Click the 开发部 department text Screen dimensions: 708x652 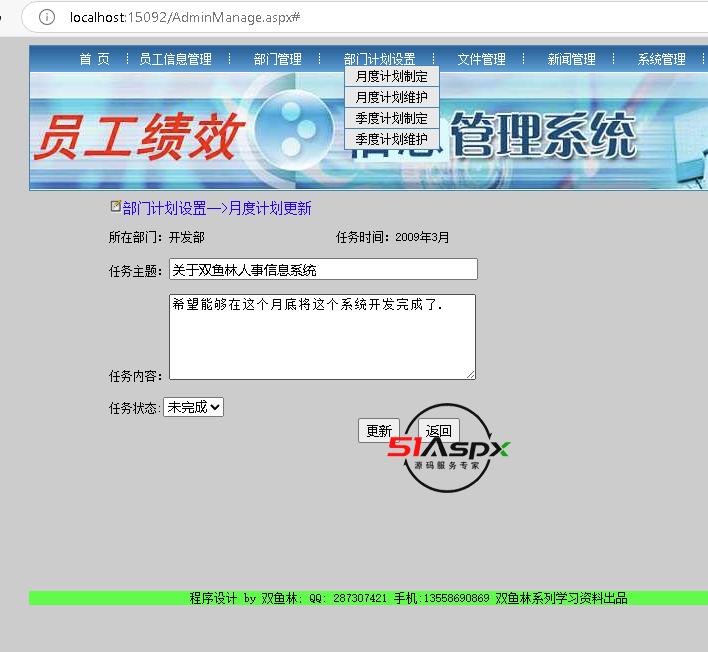[186, 237]
